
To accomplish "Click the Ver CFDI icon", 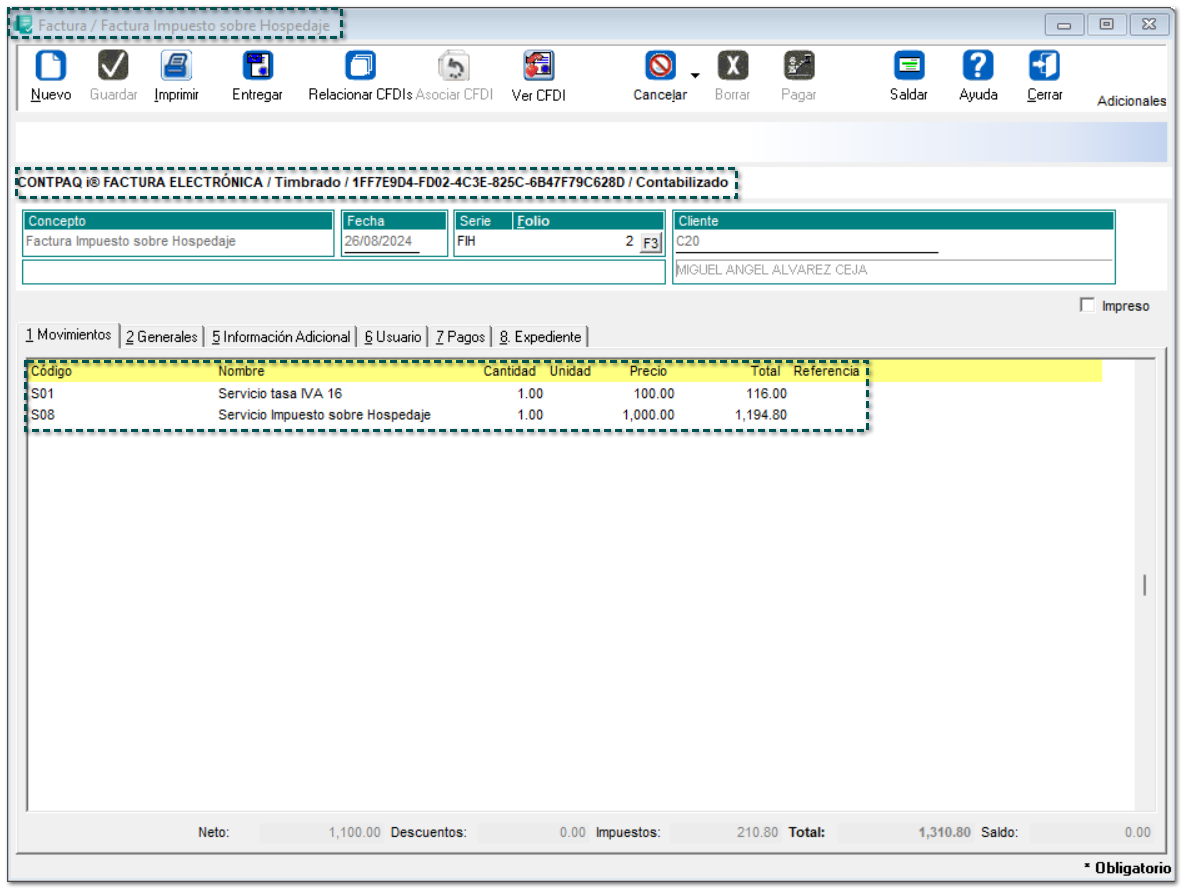I will (538, 67).
